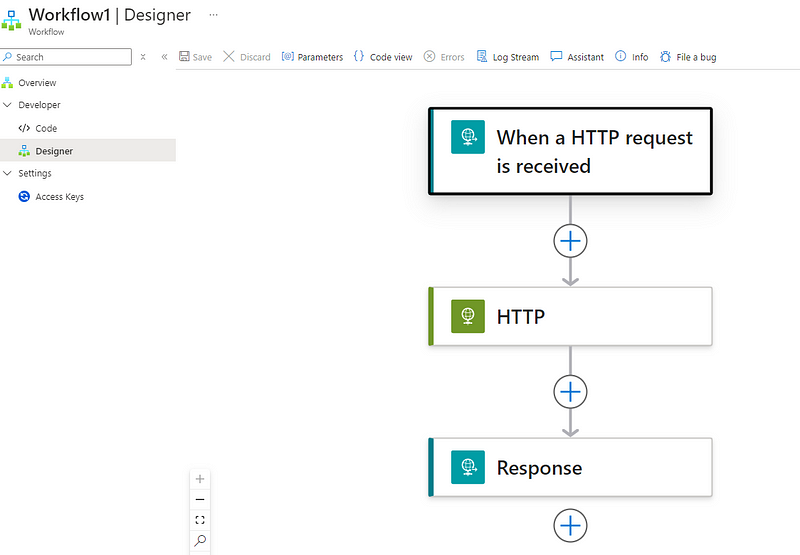This screenshot has width=800, height=555.
Task: Open the Assistant panel
Action: [x=577, y=57]
